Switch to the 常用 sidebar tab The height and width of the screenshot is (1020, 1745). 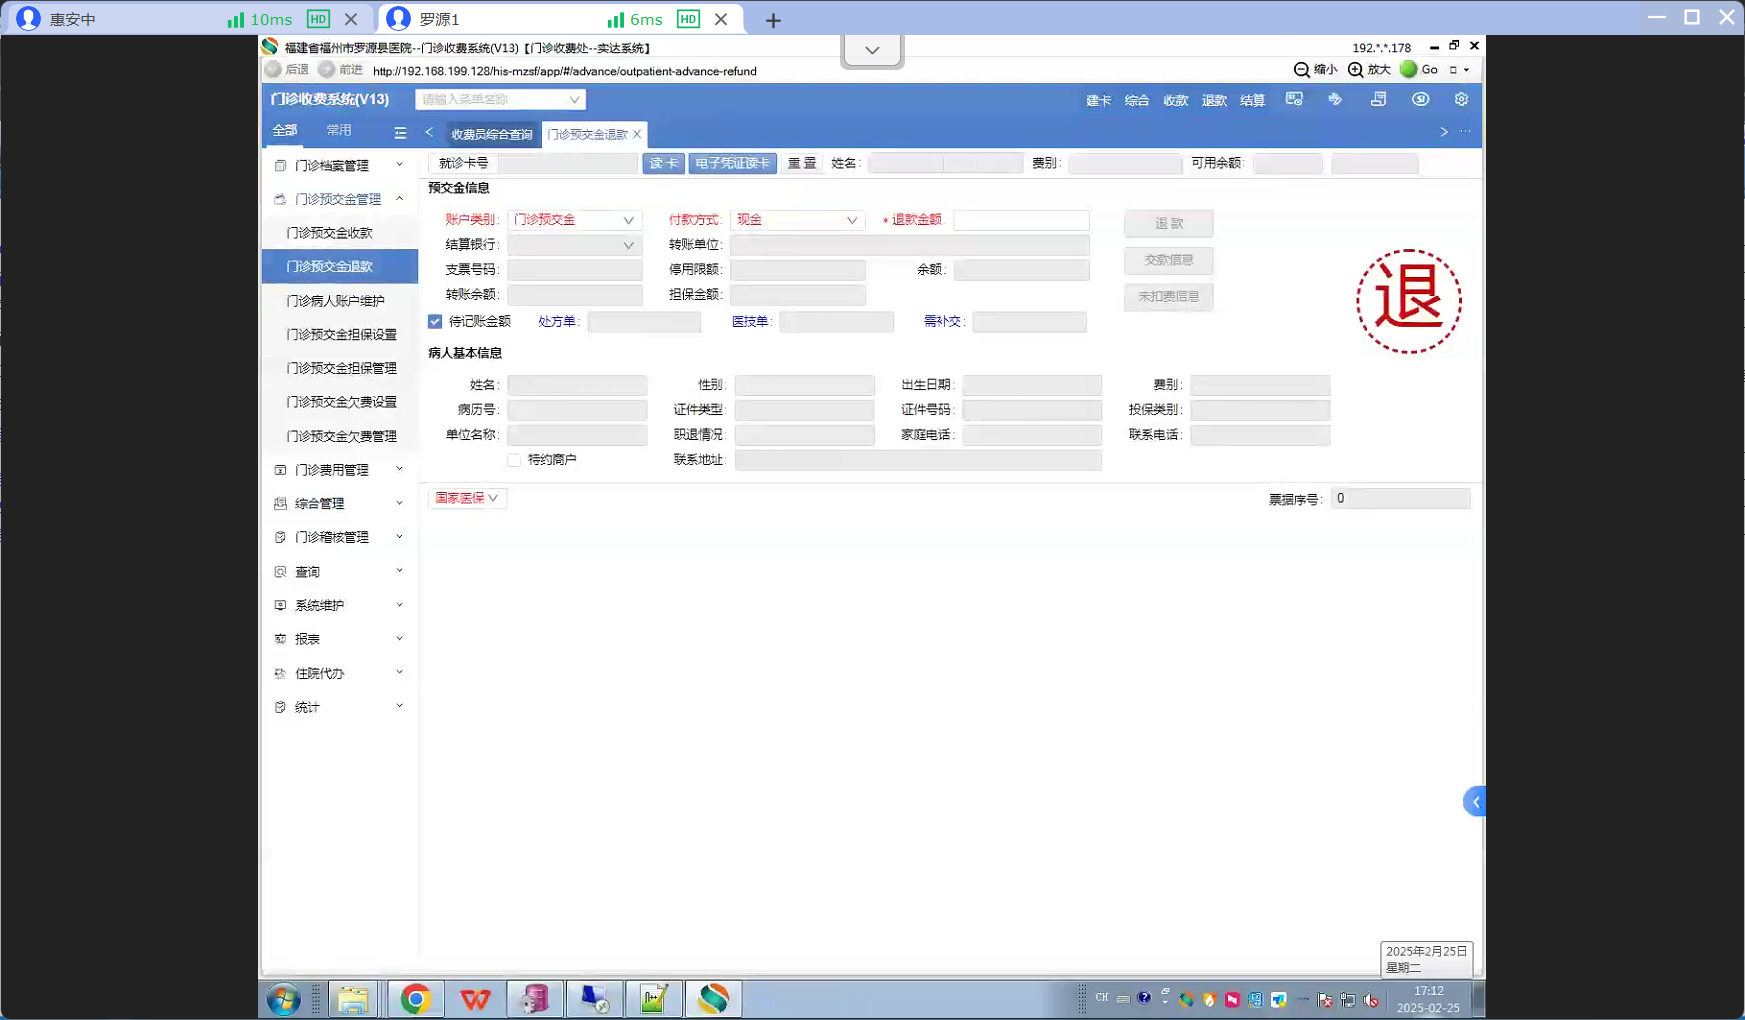pos(339,130)
